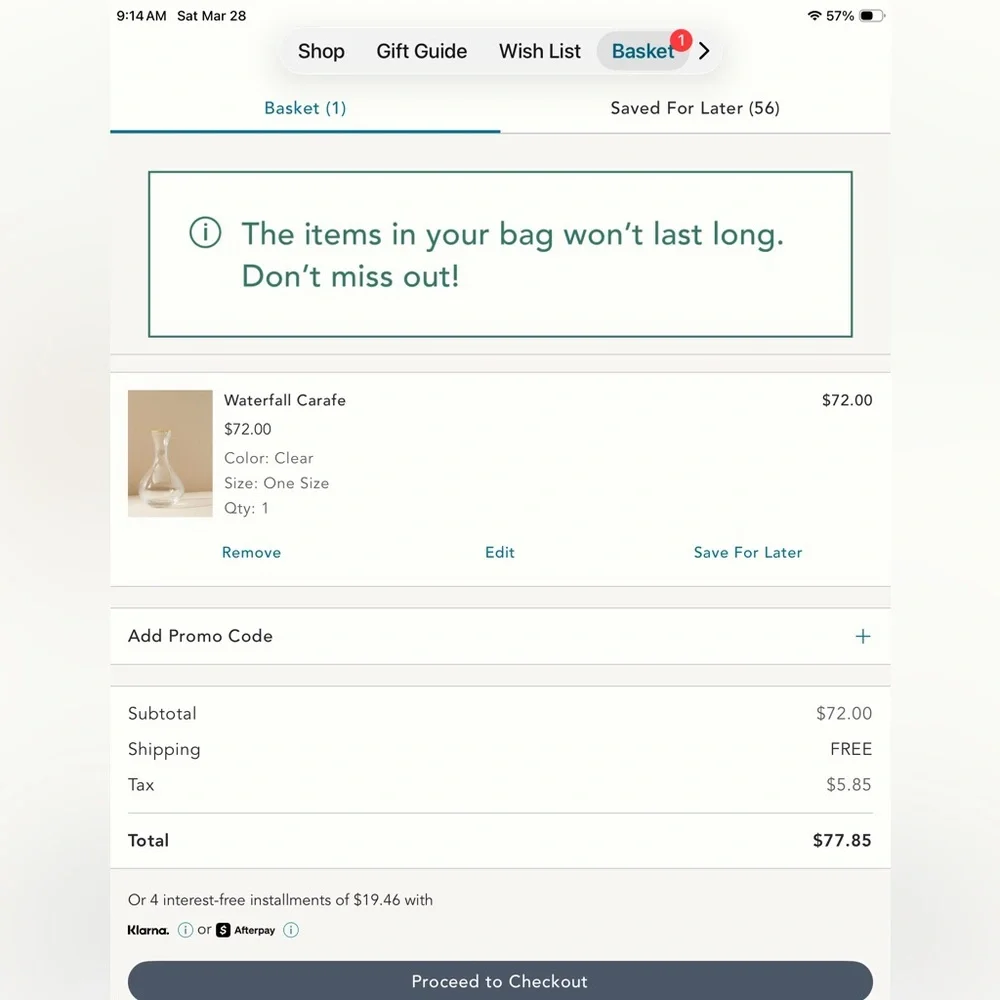This screenshot has width=1000, height=1000.
Task: Open the Klarna info icon
Action: (x=185, y=930)
